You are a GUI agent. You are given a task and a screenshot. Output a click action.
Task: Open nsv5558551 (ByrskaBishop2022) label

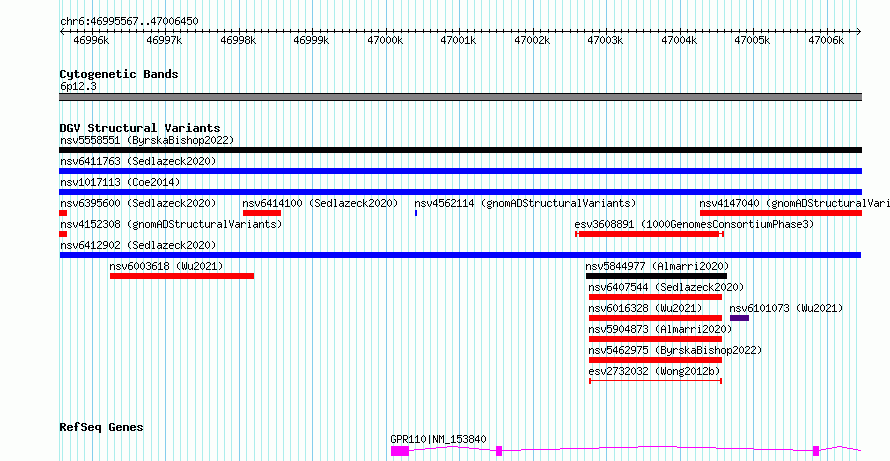tap(147, 140)
